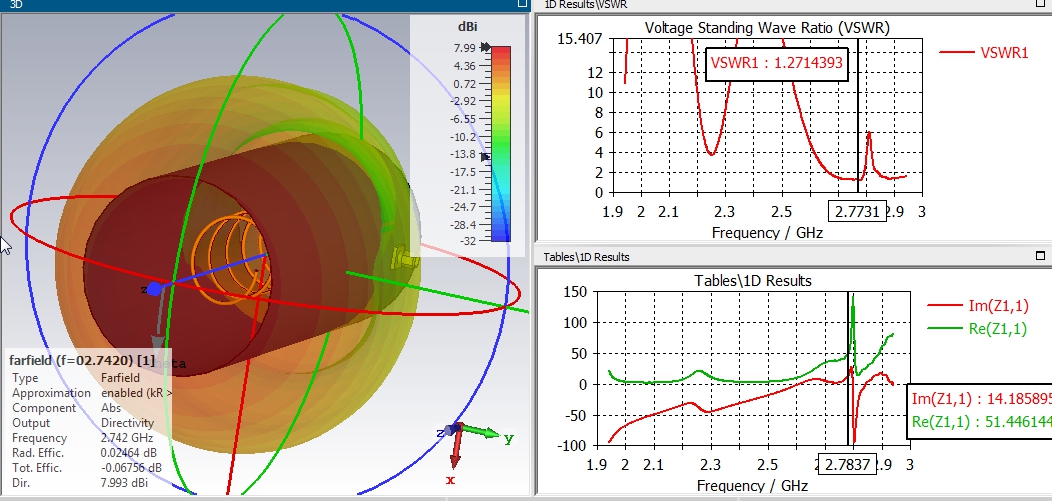1052x501 pixels.
Task: Click the 7.99 maximum legend value
Action: (x=464, y=48)
